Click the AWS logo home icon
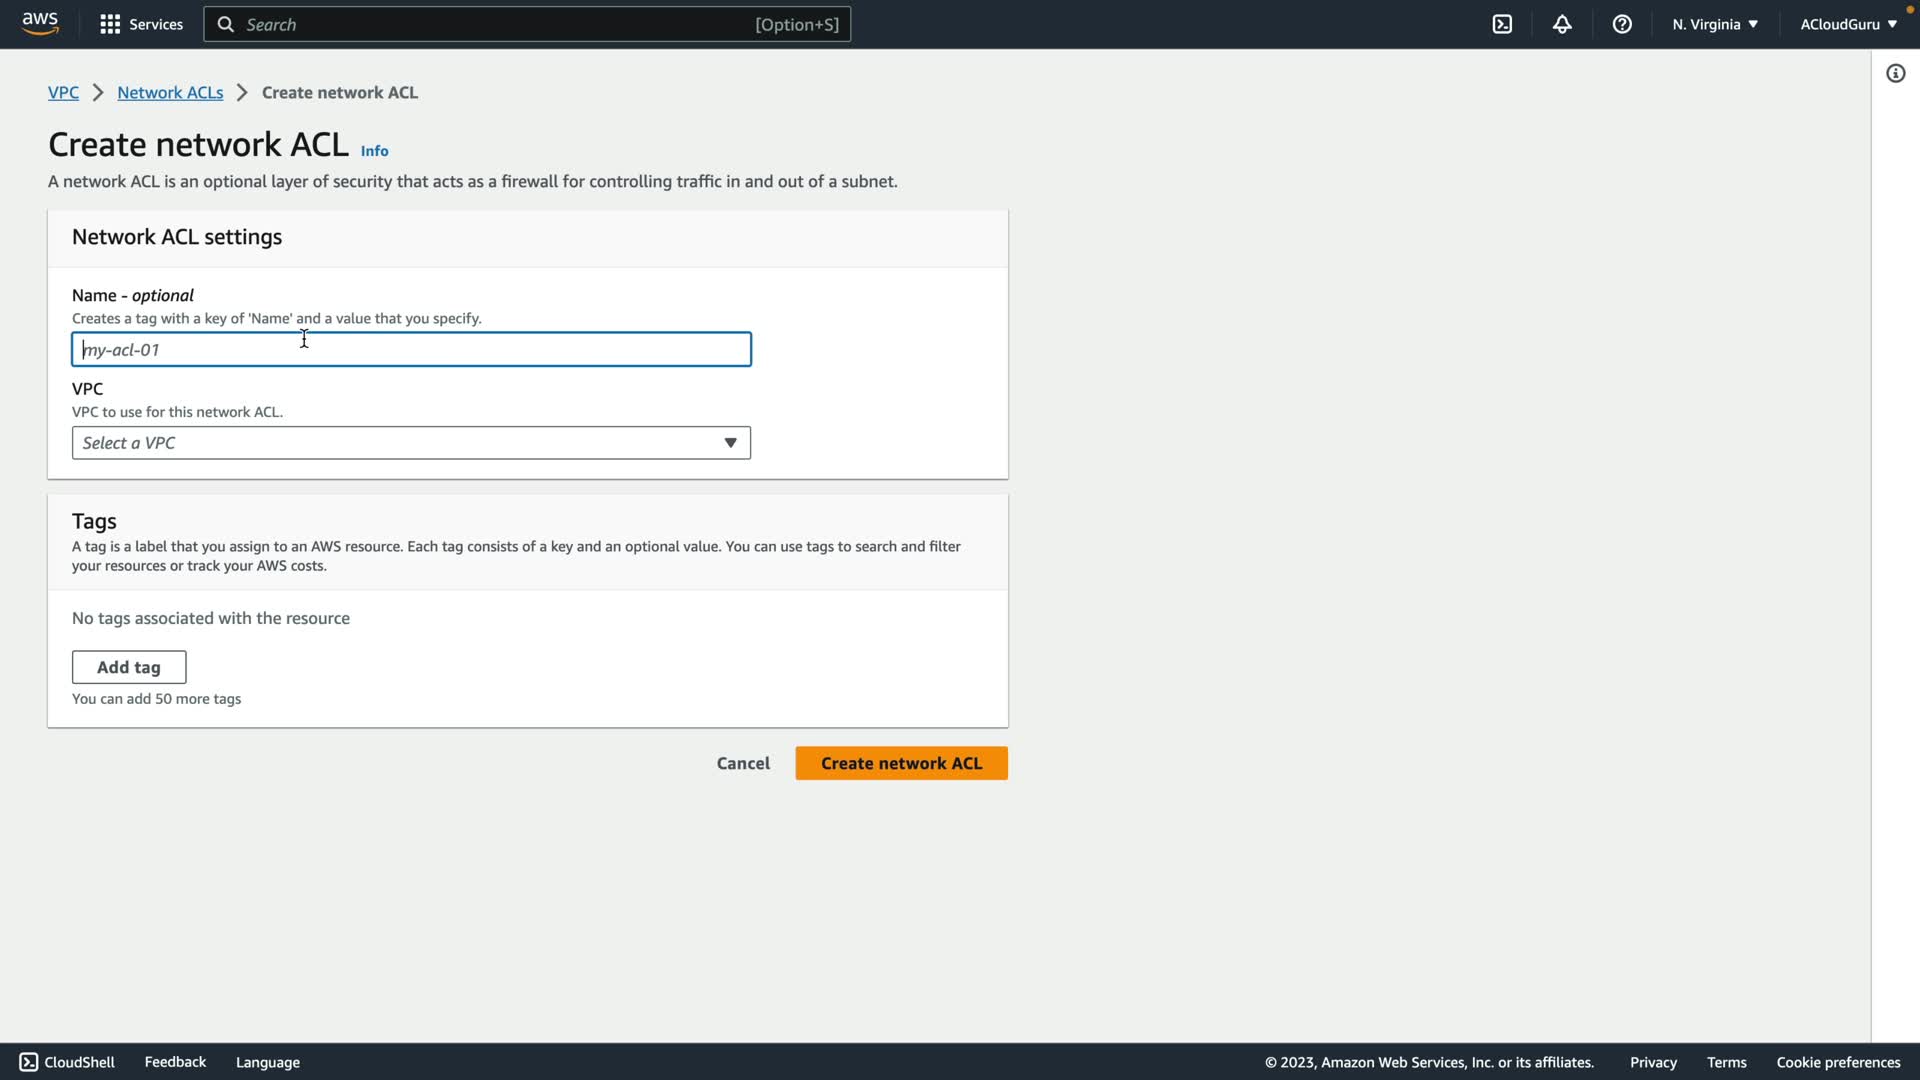1920x1080 pixels. pyautogui.click(x=40, y=24)
